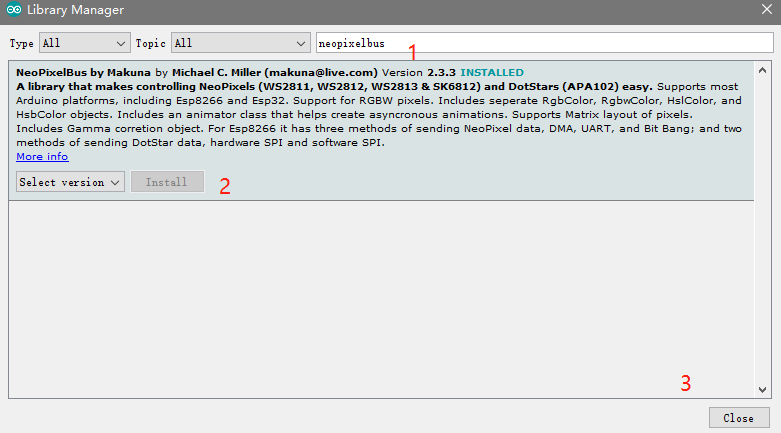This screenshot has width=781, height=433.
Task: Click the Type label beside the filter
Action: (21, 44)
